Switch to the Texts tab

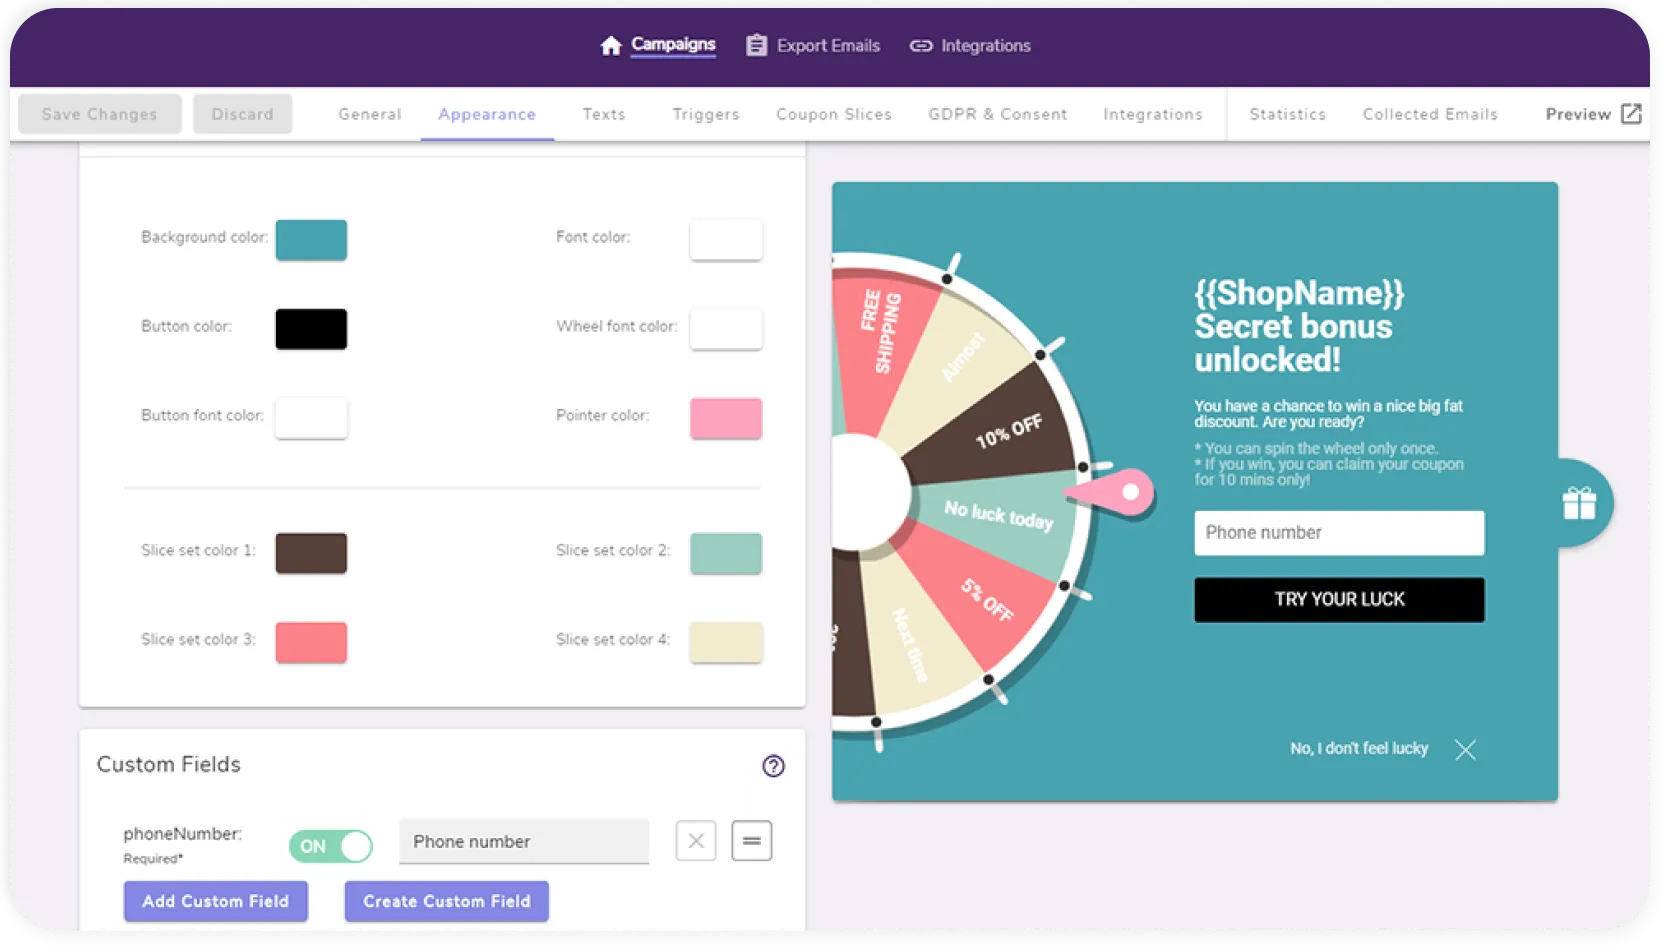[x=603, y=114]
